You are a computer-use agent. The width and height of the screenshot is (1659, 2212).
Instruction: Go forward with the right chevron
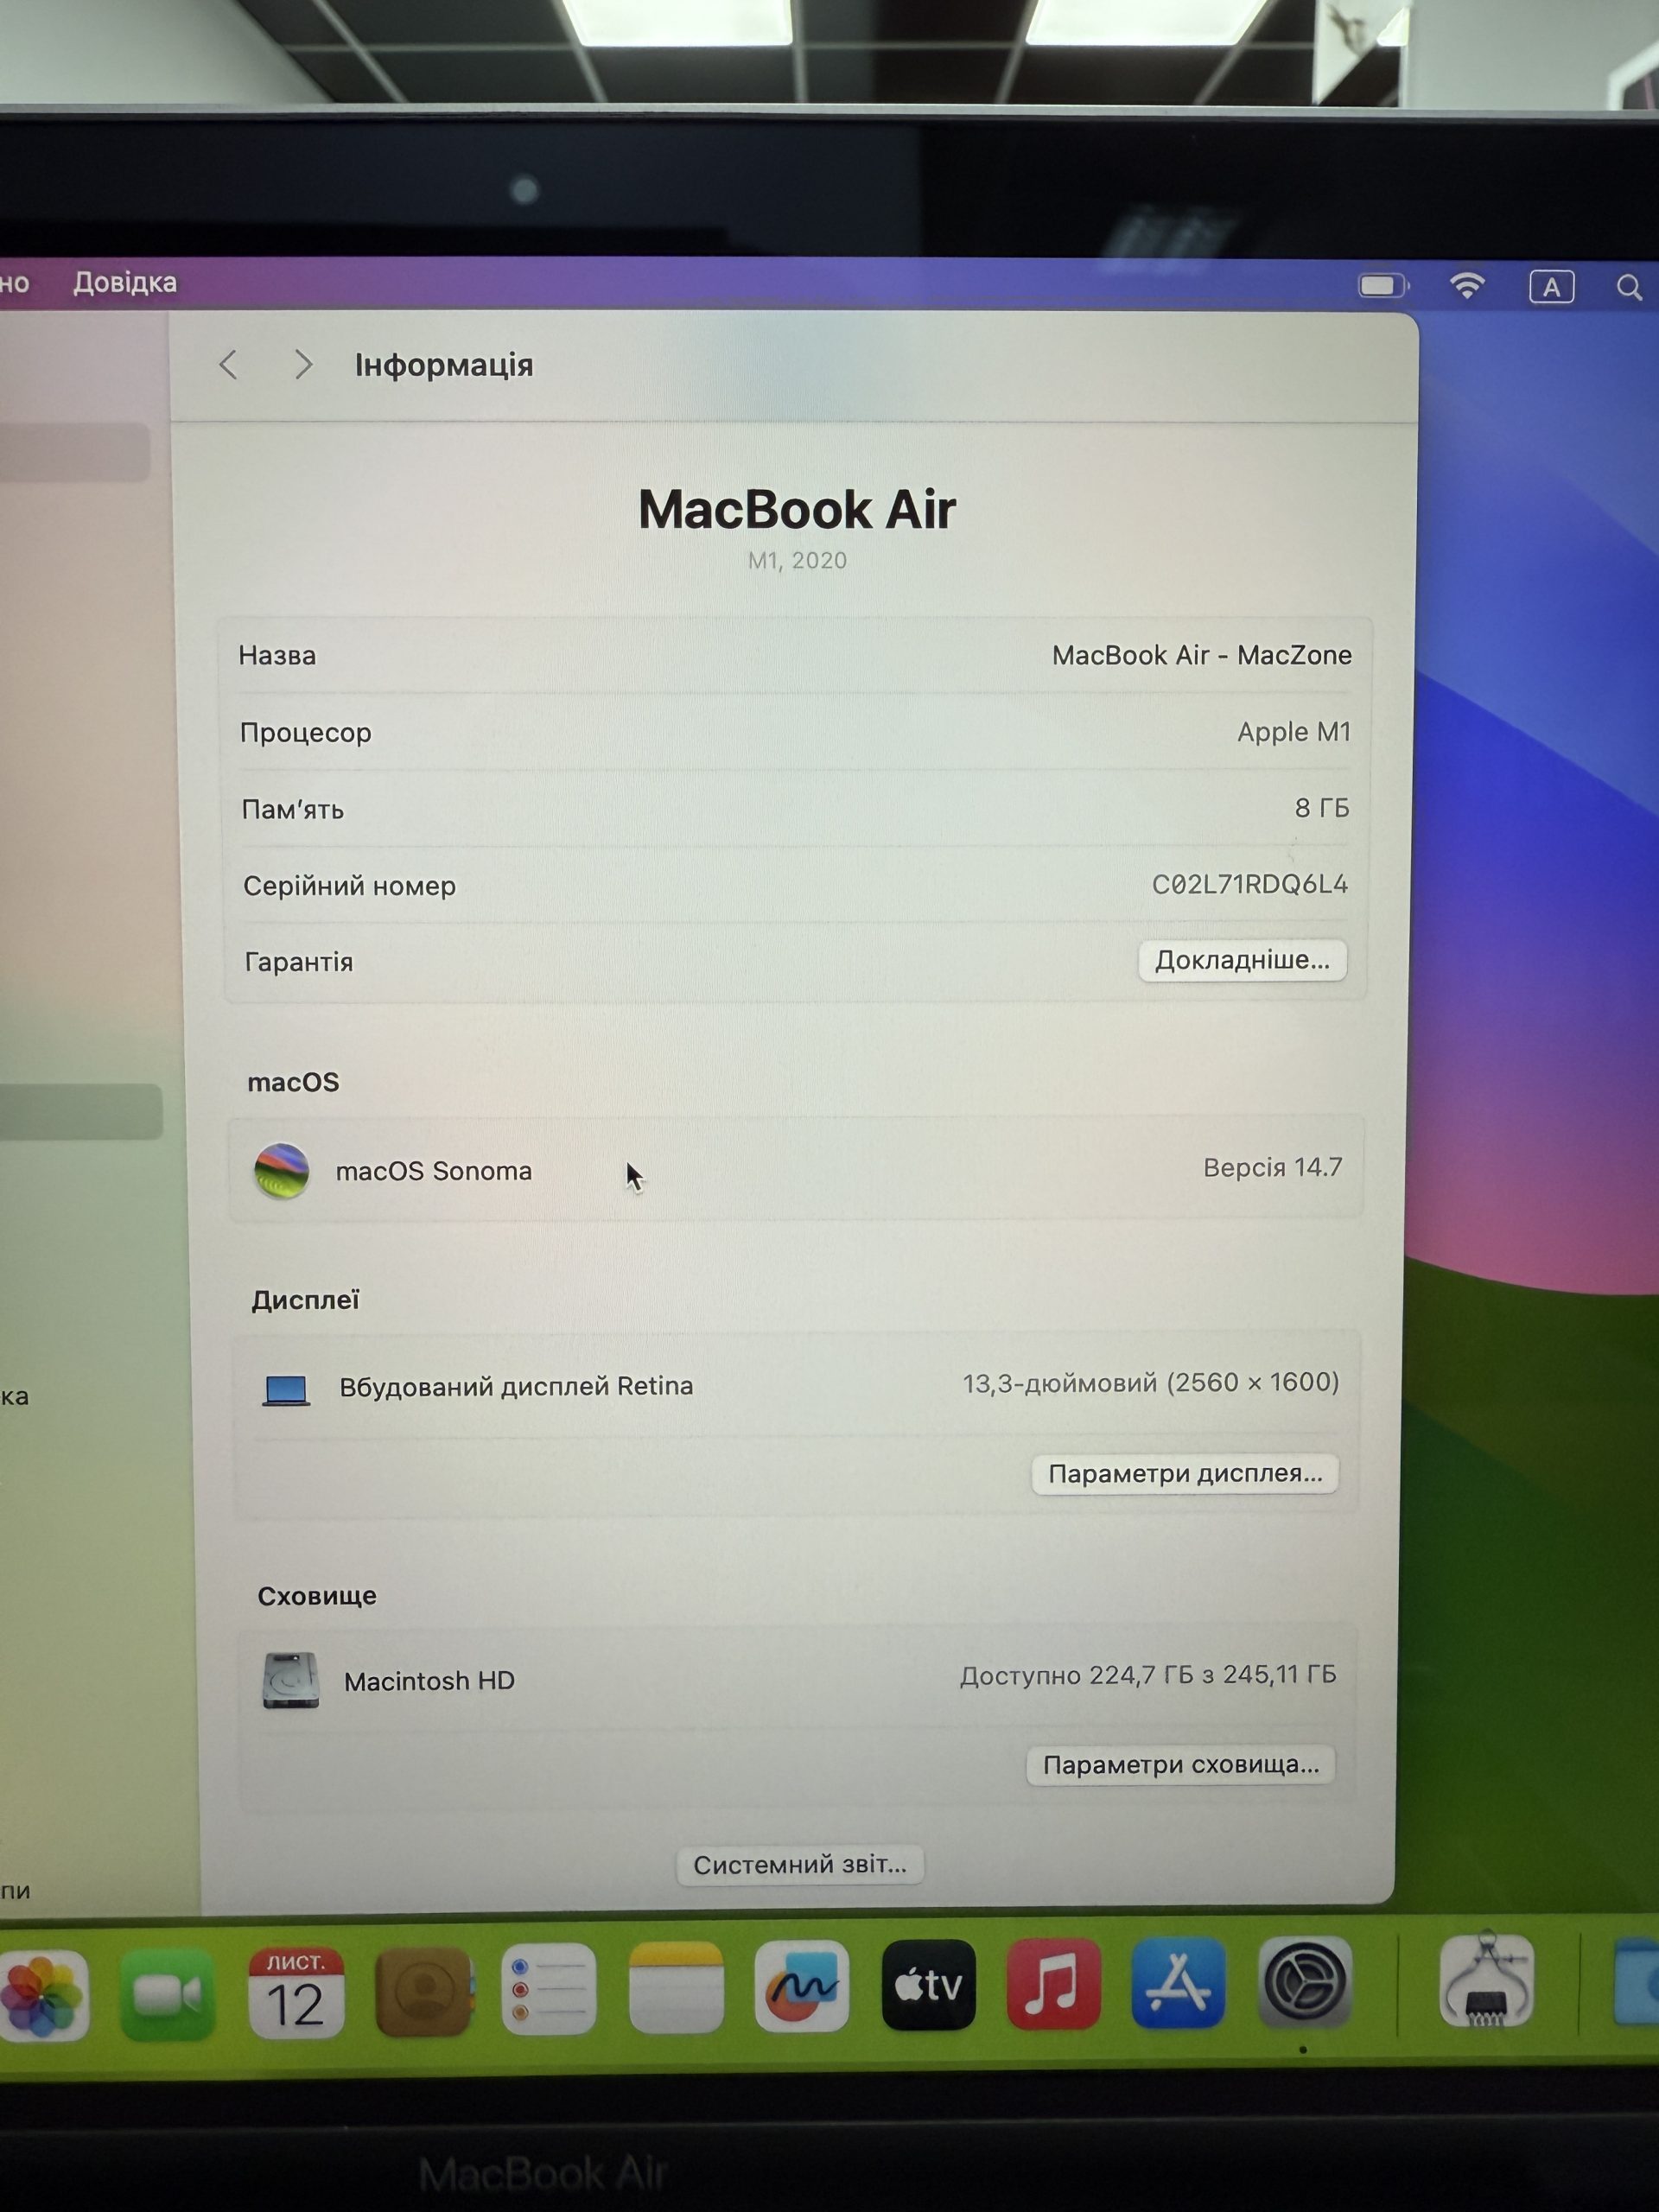[x=303, y=365]
